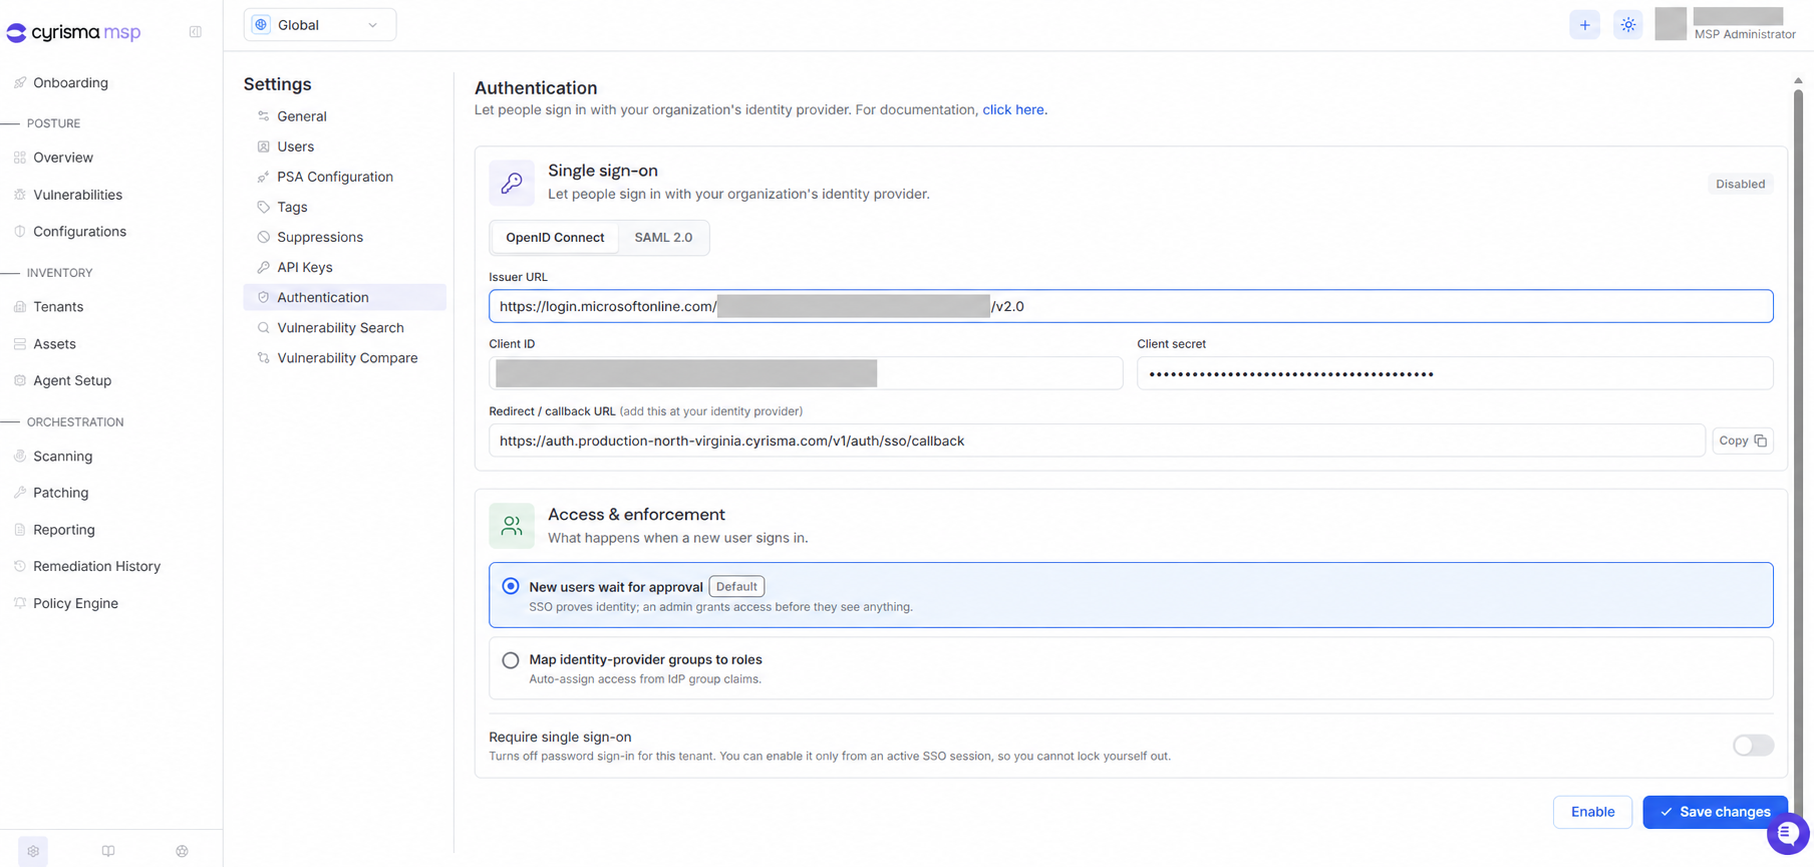
Task: Open Vulnerability Compare settings
Action: [x=344, y=358]
